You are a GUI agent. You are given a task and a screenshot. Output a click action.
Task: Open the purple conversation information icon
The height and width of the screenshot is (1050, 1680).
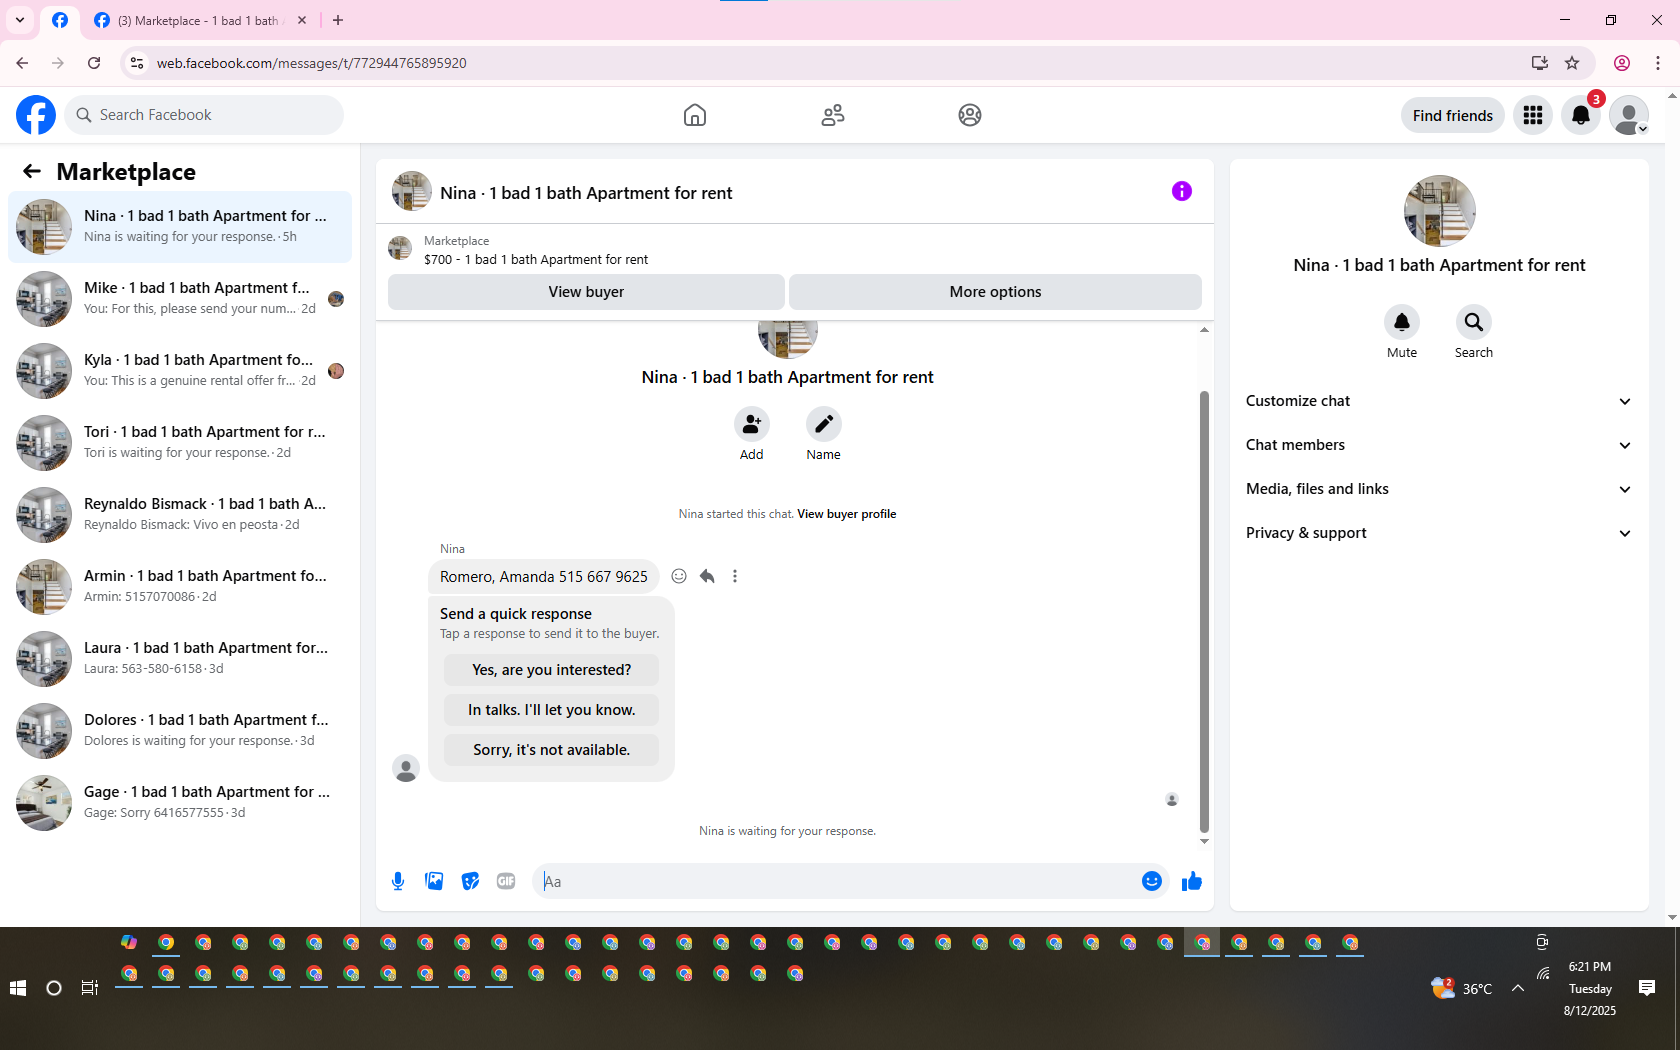pos(1182,191)
